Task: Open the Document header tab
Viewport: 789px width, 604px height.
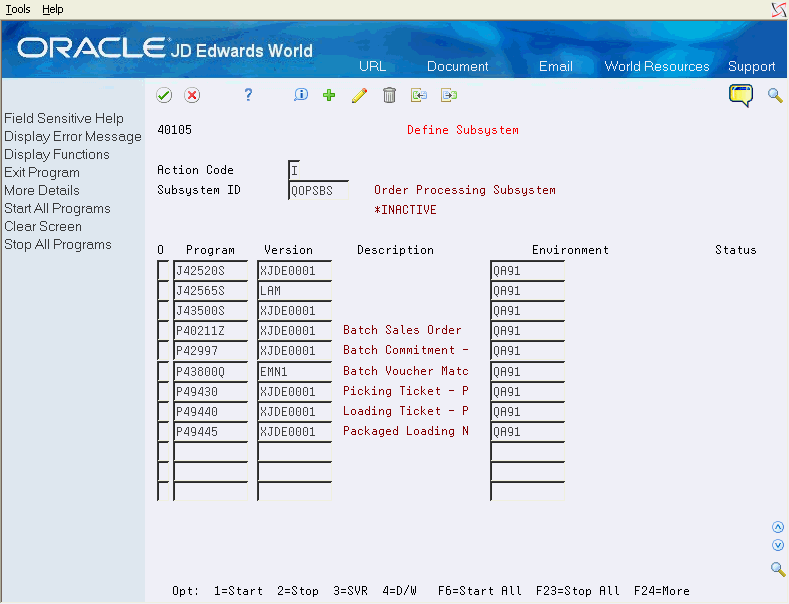Action: tap(457, 66)
